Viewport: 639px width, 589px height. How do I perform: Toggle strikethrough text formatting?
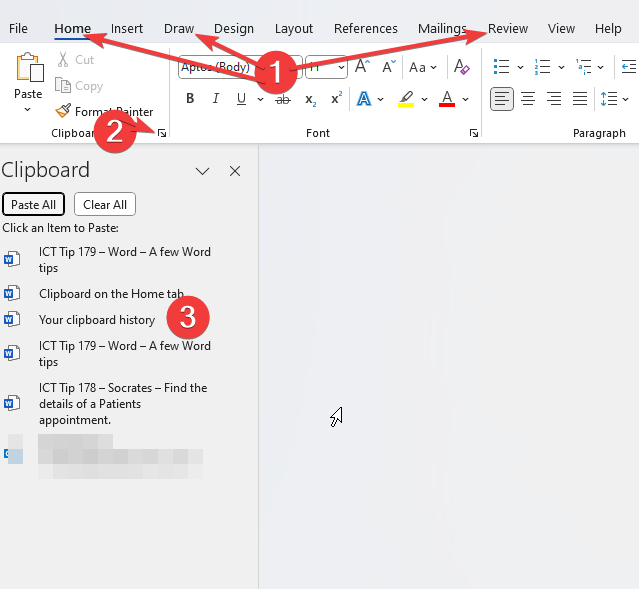tap(283, 99)
